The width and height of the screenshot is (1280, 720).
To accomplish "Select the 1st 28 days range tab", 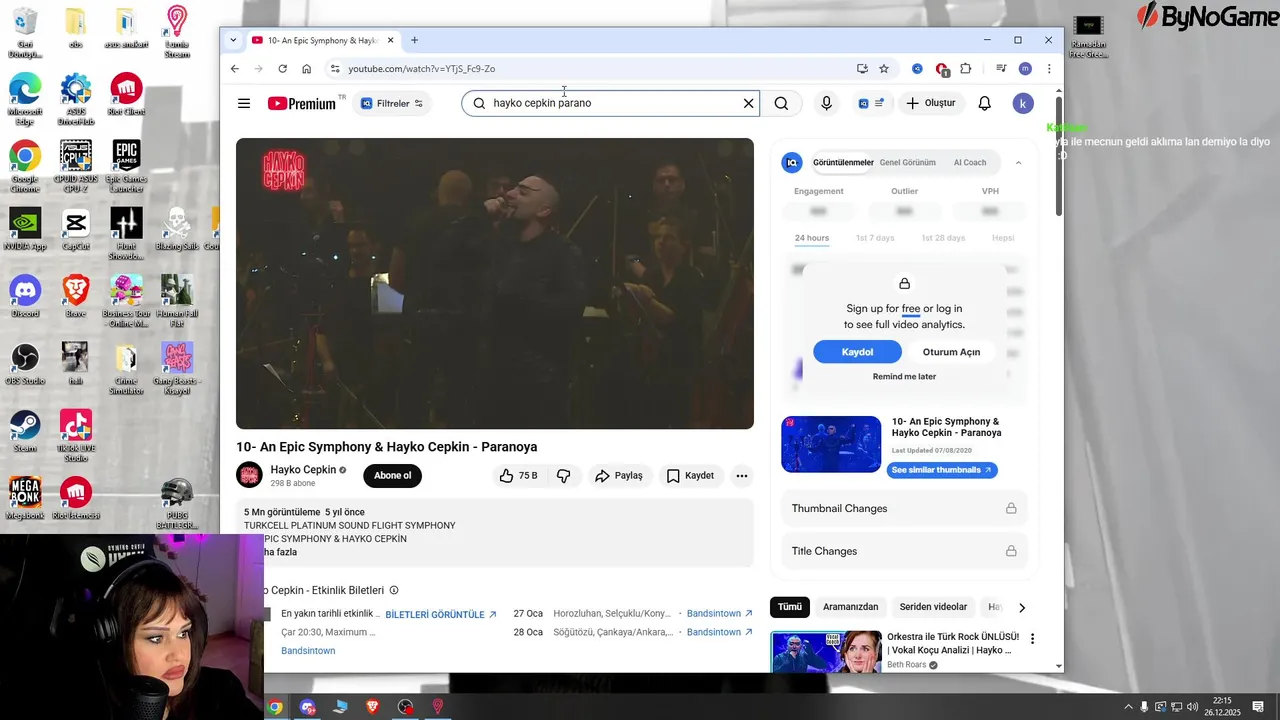I will pyautogui.click(x=943, y=238).
